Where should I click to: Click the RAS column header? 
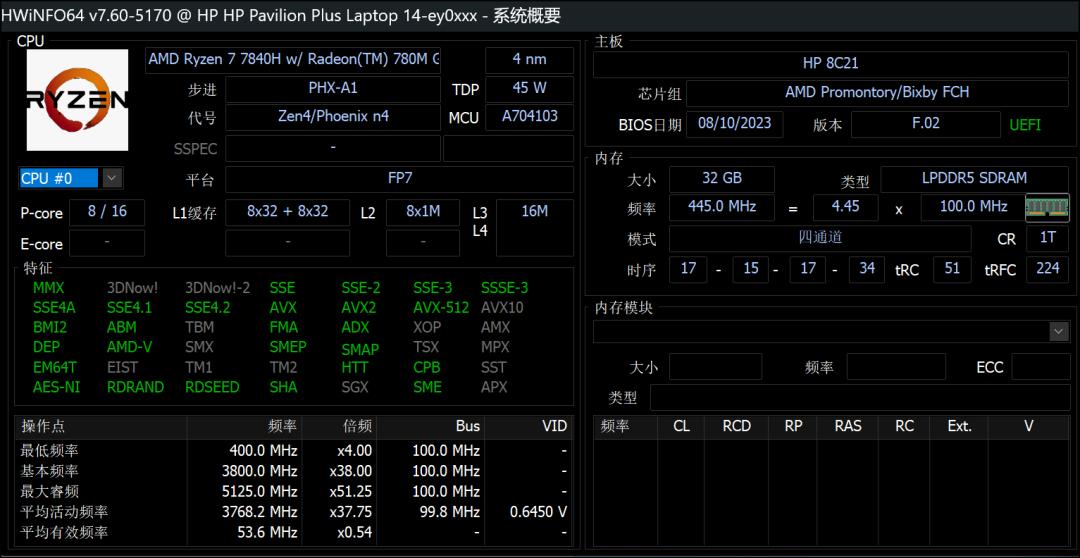click(x=848, y=426)
